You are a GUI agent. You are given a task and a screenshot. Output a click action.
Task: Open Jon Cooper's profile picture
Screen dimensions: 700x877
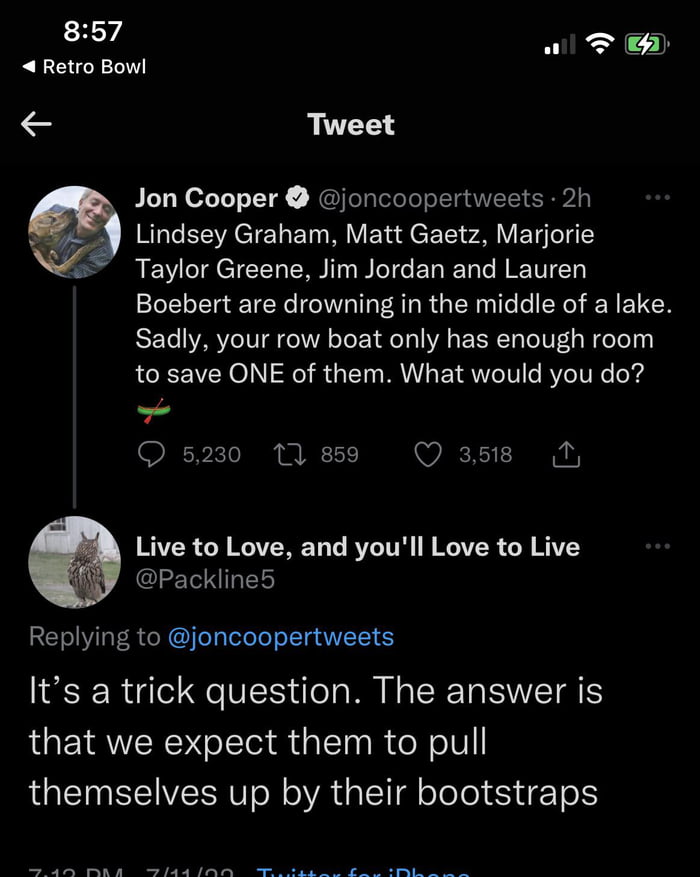[74, 232]
